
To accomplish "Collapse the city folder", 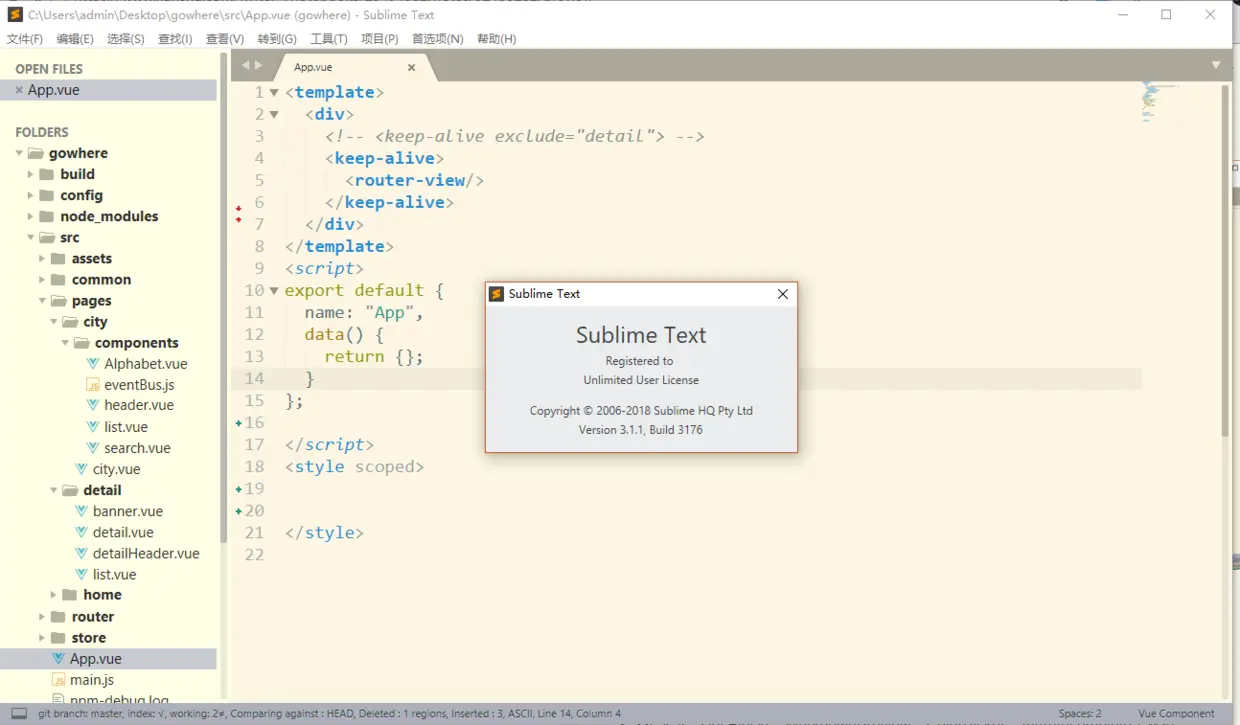I will pos(53,322).
